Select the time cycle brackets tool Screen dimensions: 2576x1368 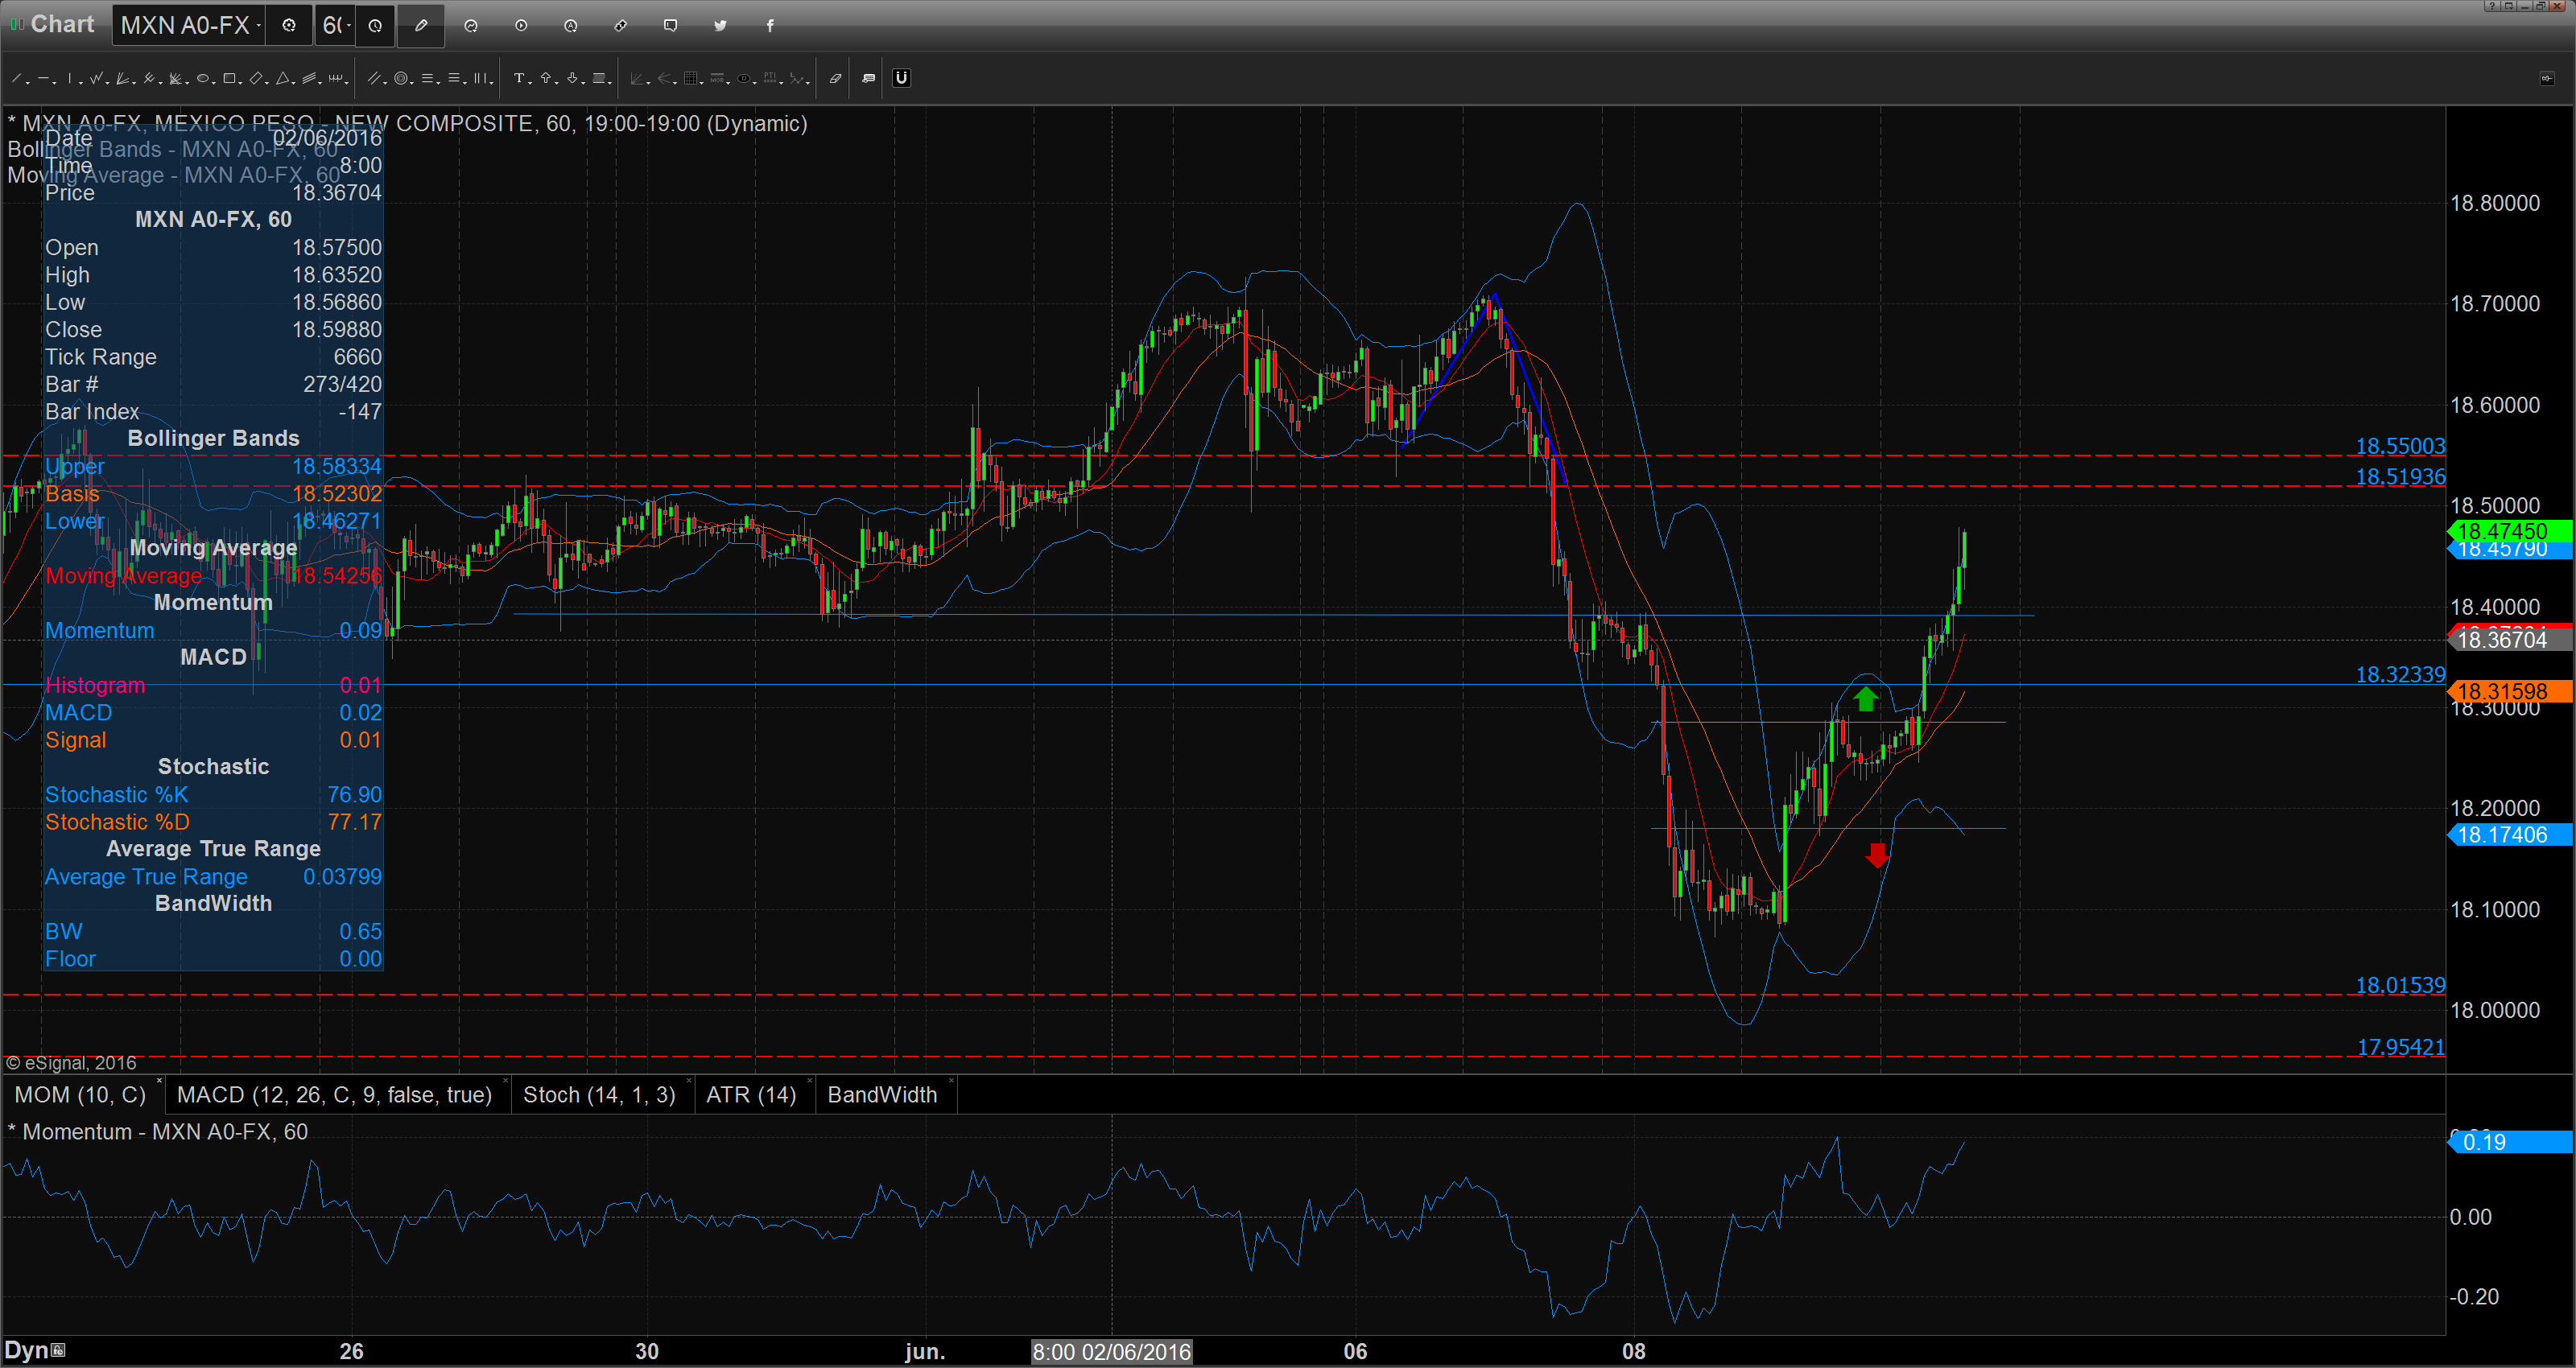tap(336, 78)
